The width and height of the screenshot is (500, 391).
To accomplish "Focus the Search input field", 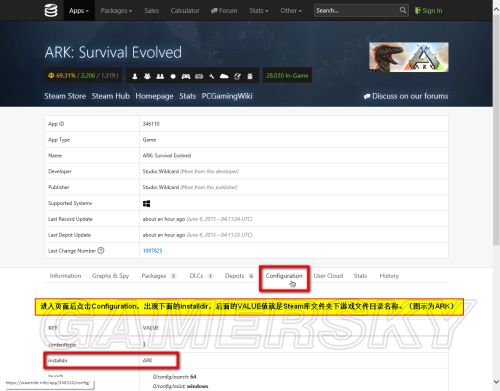I will 357,11.
